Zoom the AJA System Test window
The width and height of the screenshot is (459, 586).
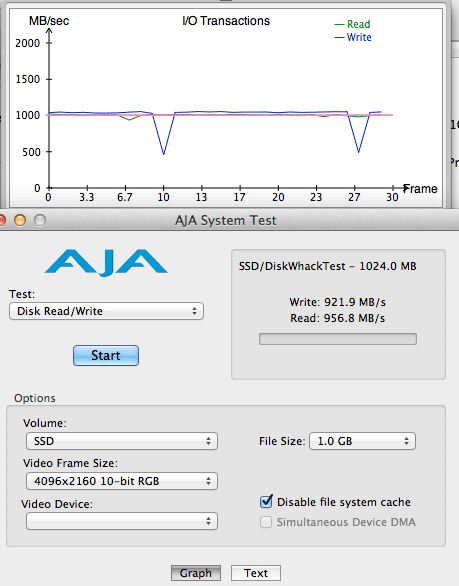40,220
